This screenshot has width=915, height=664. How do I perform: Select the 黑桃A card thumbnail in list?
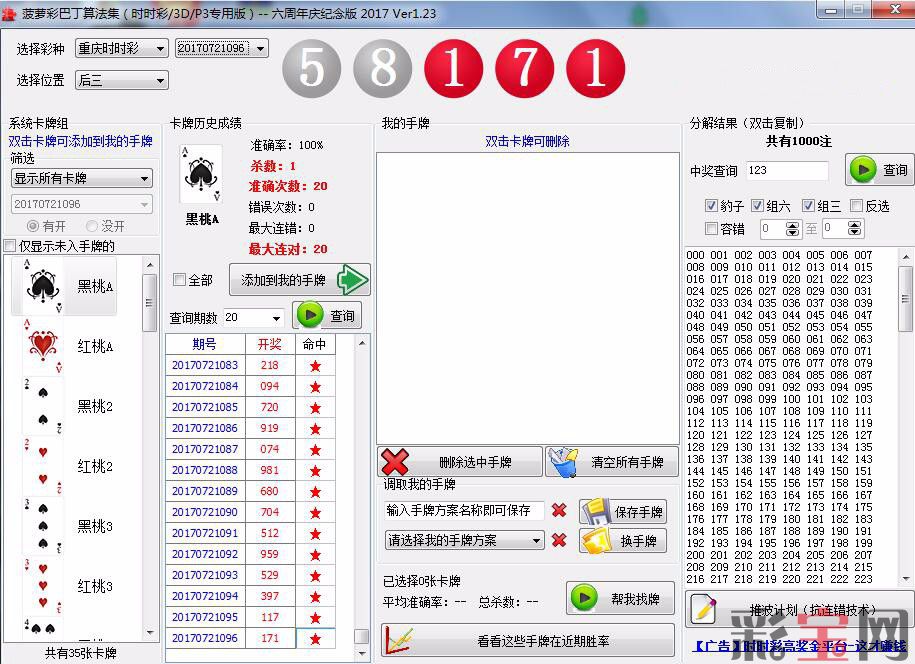pos(41,287)
